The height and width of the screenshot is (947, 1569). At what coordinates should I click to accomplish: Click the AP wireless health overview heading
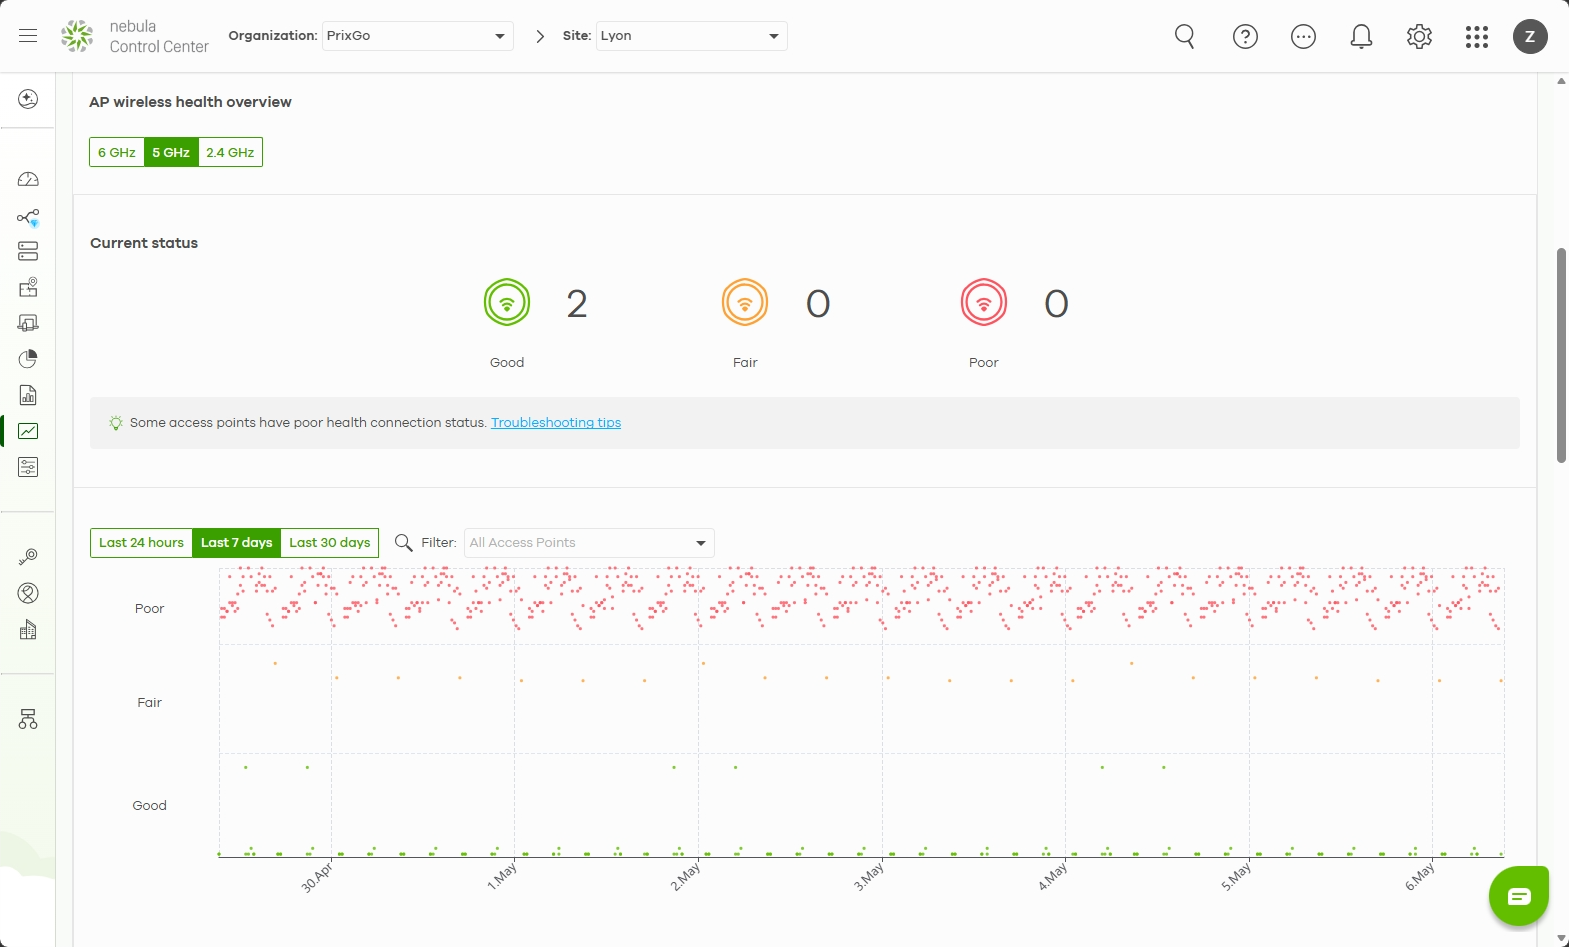(x=190, y=102)
